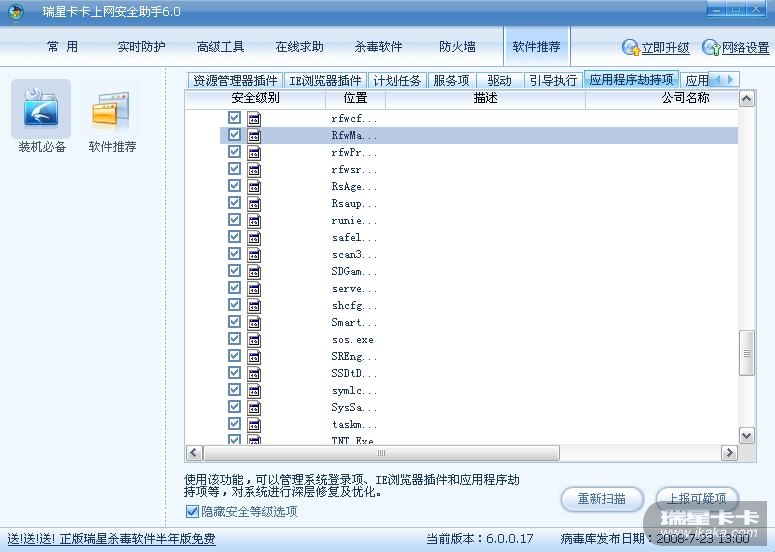Click the Rising Kaka logo in title bar
The image size is (775, 552).
pyautogui.click(x=16, y=11)
